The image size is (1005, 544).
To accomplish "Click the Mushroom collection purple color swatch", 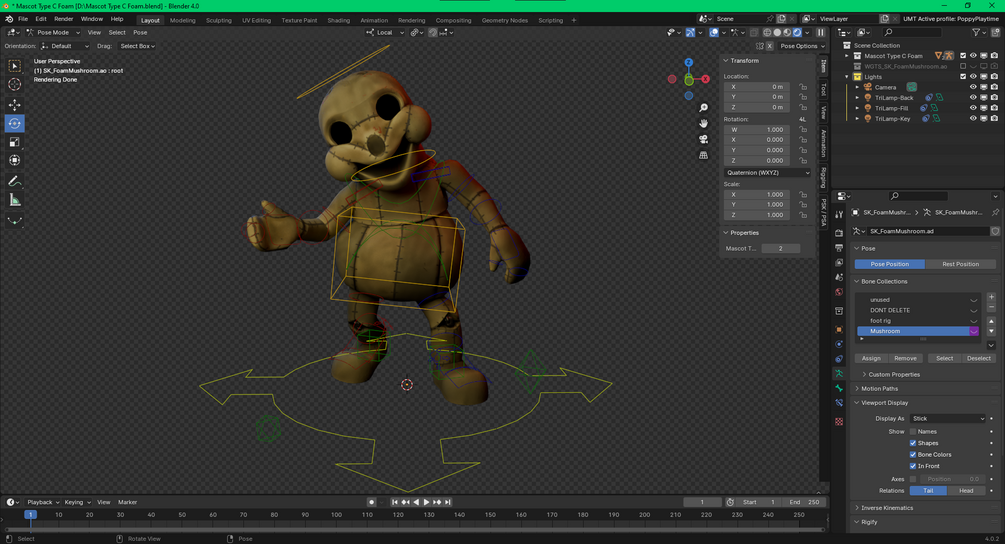I will coord(973,331).
